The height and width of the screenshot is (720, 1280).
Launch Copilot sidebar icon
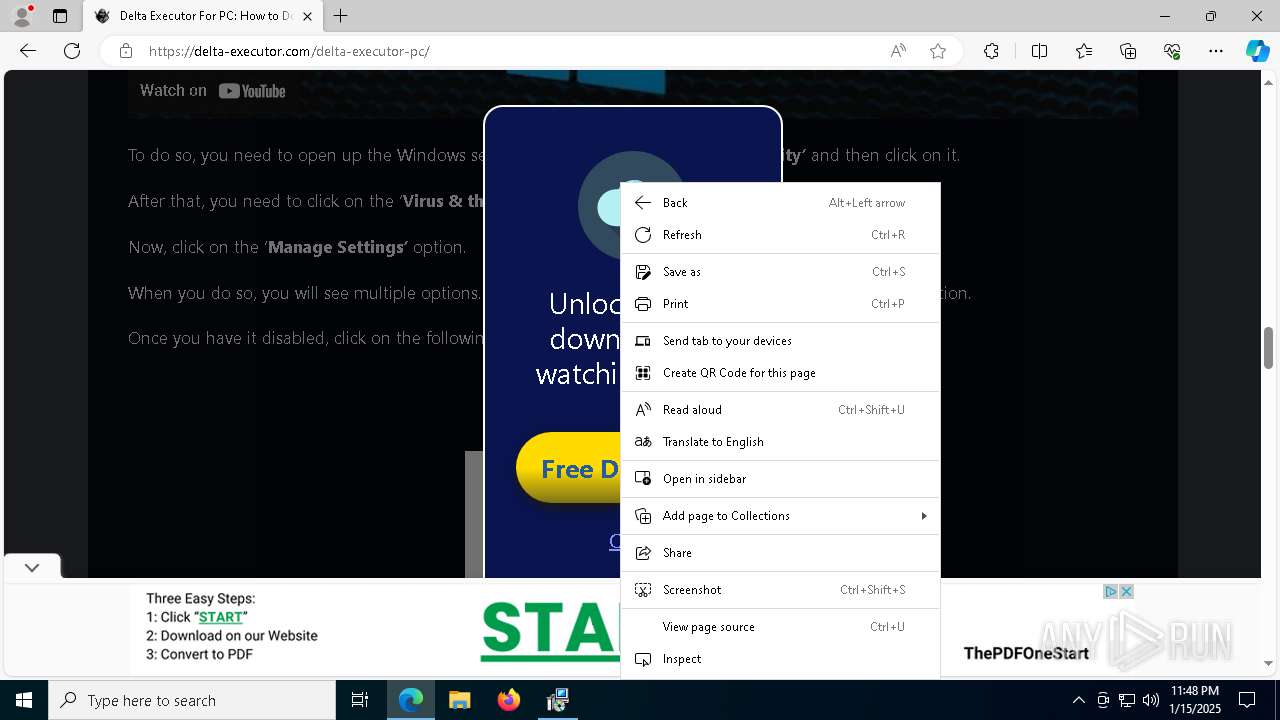tap(1257, 51)
